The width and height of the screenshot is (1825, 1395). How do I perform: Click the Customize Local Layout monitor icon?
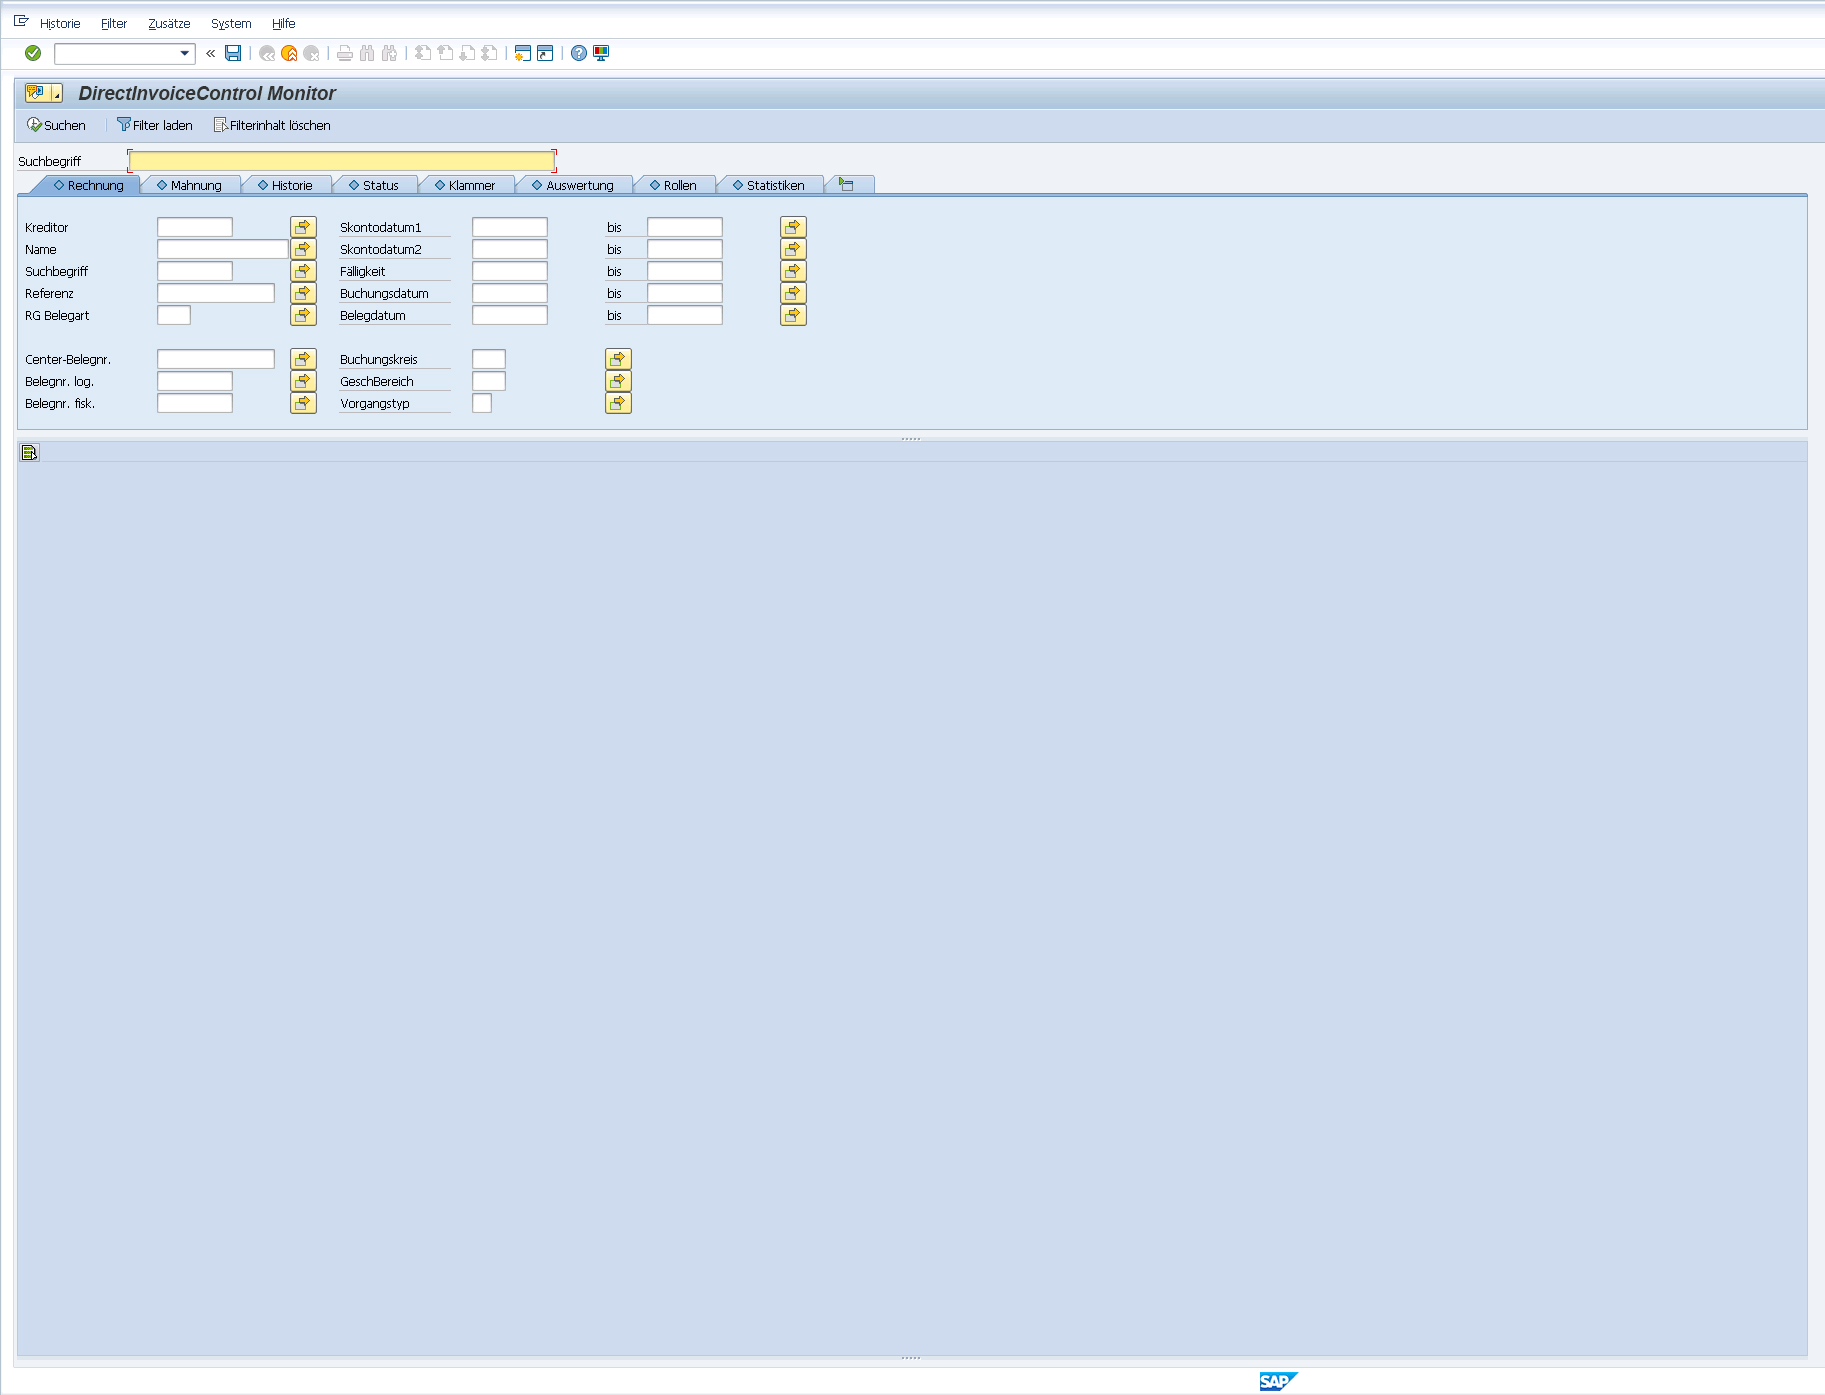(601, 53)
